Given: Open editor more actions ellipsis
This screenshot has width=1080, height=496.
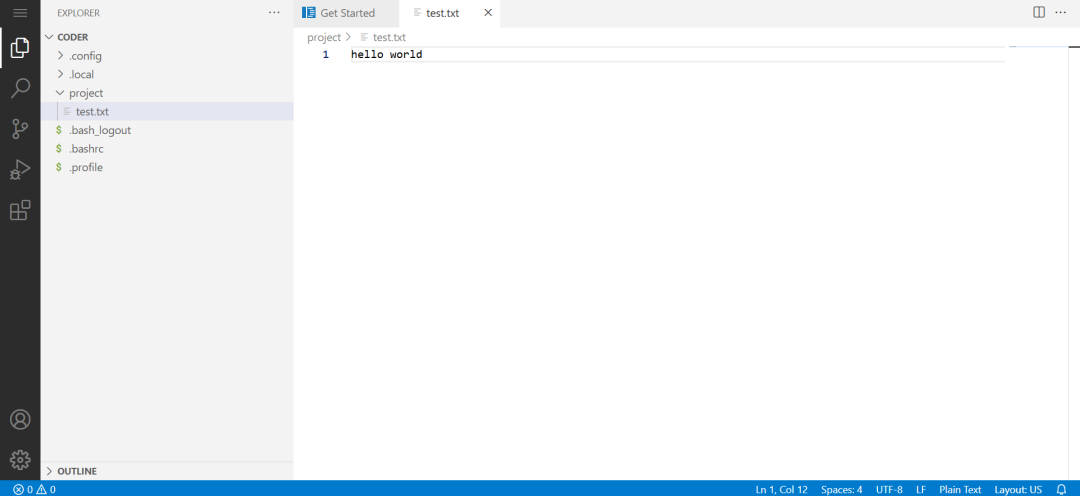Looking at the screenshot, I should pyautogui.click(x=1060, y=12).
